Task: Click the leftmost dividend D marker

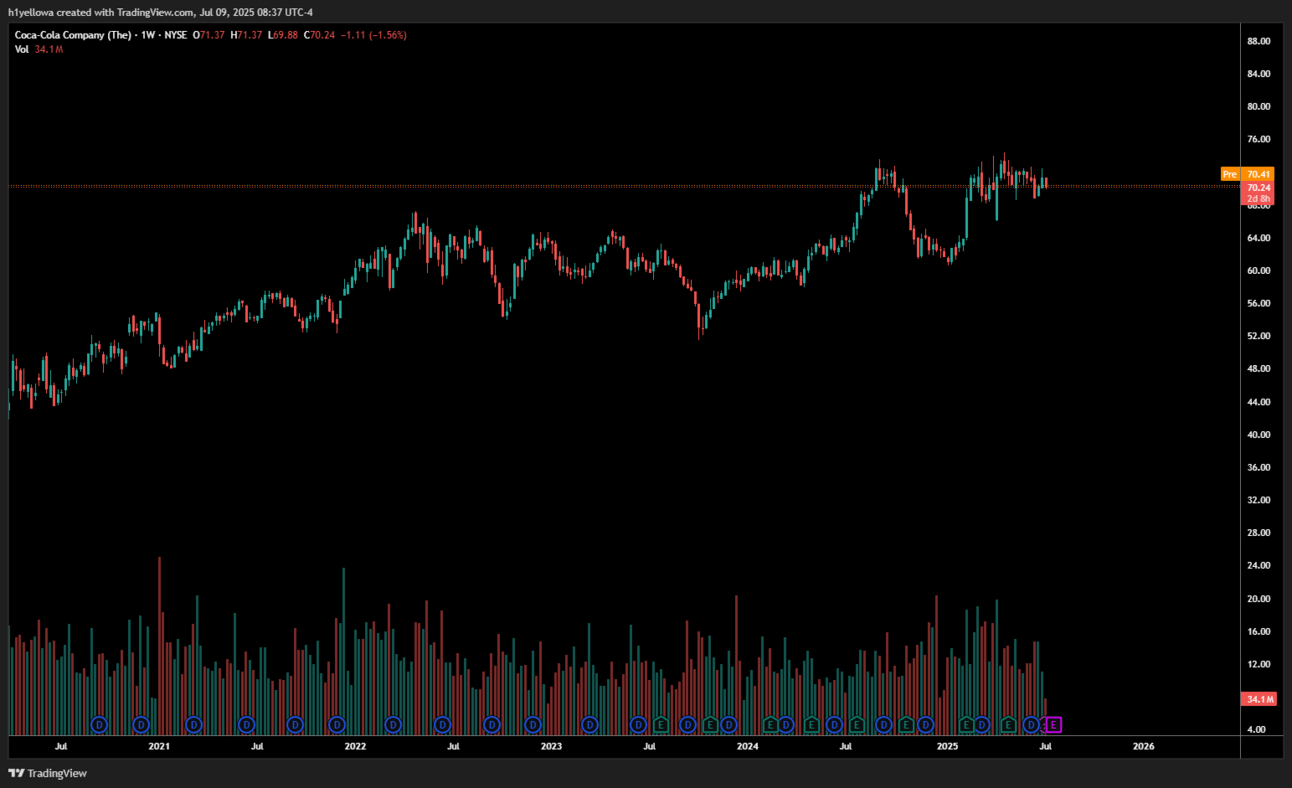Action: pyautogui.click(x=99, y=724)
